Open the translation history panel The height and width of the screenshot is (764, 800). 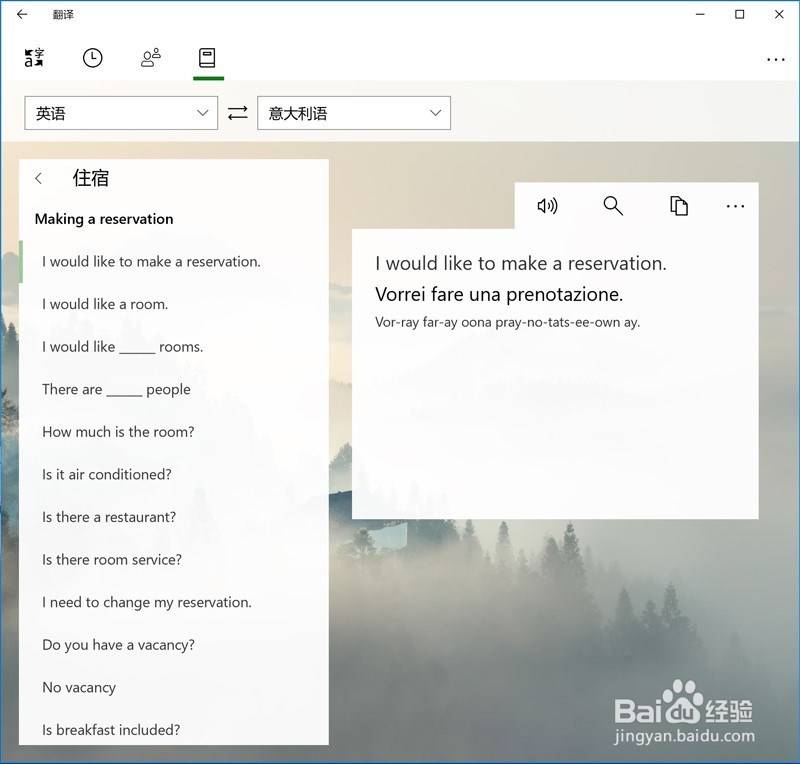coord(92,59)
